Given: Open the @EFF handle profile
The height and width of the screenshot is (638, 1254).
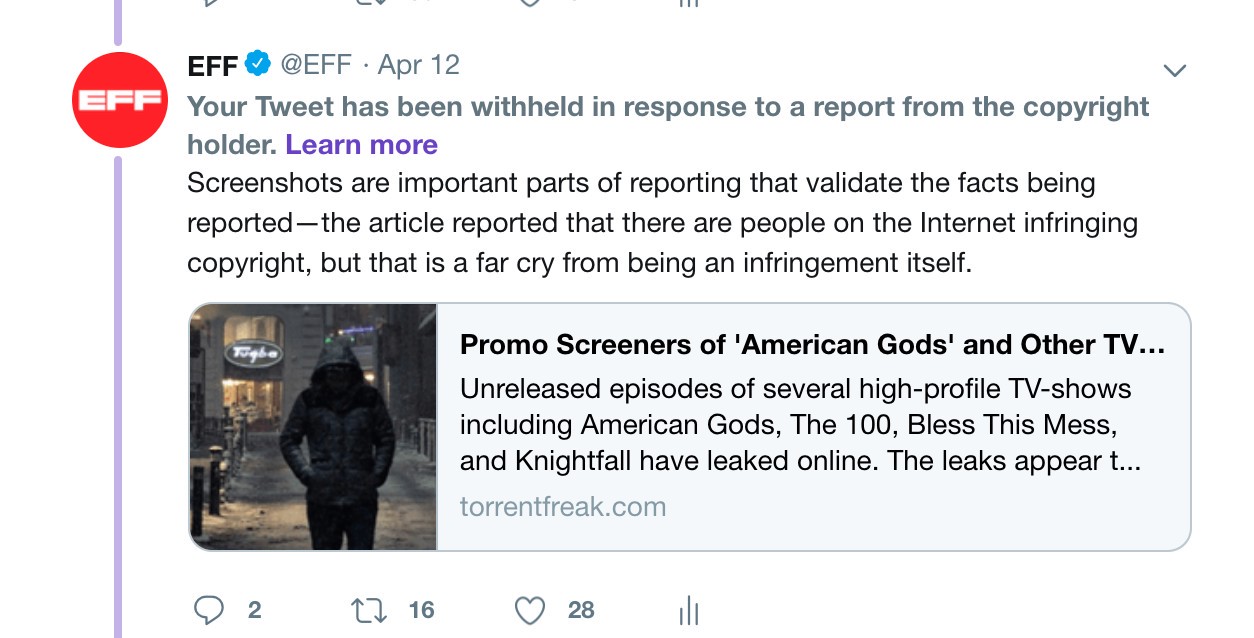Looking at the screenshot, I should [315, 66].
